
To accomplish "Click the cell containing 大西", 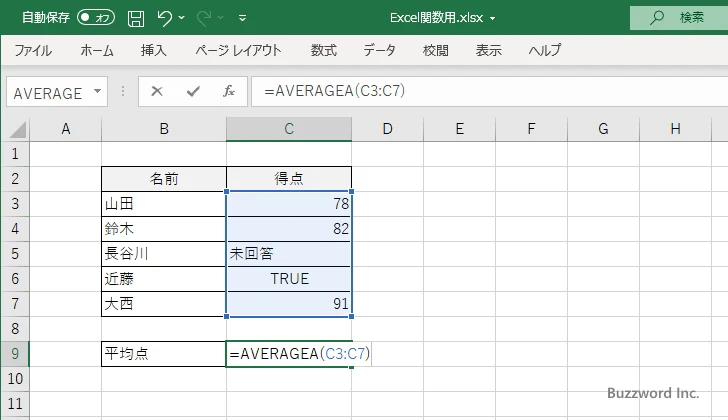I will click(164, 304).
